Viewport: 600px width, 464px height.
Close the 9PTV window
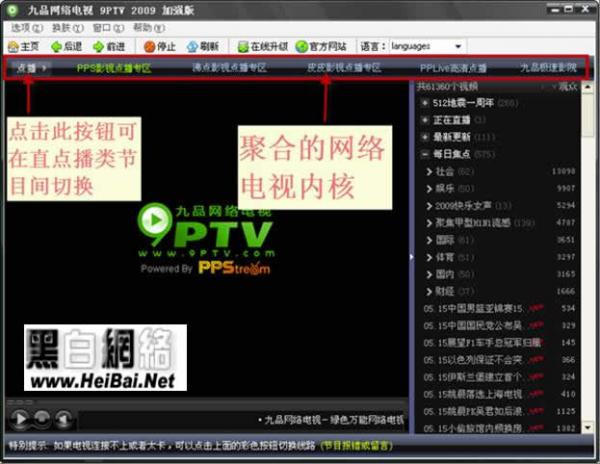coord(585,9)
